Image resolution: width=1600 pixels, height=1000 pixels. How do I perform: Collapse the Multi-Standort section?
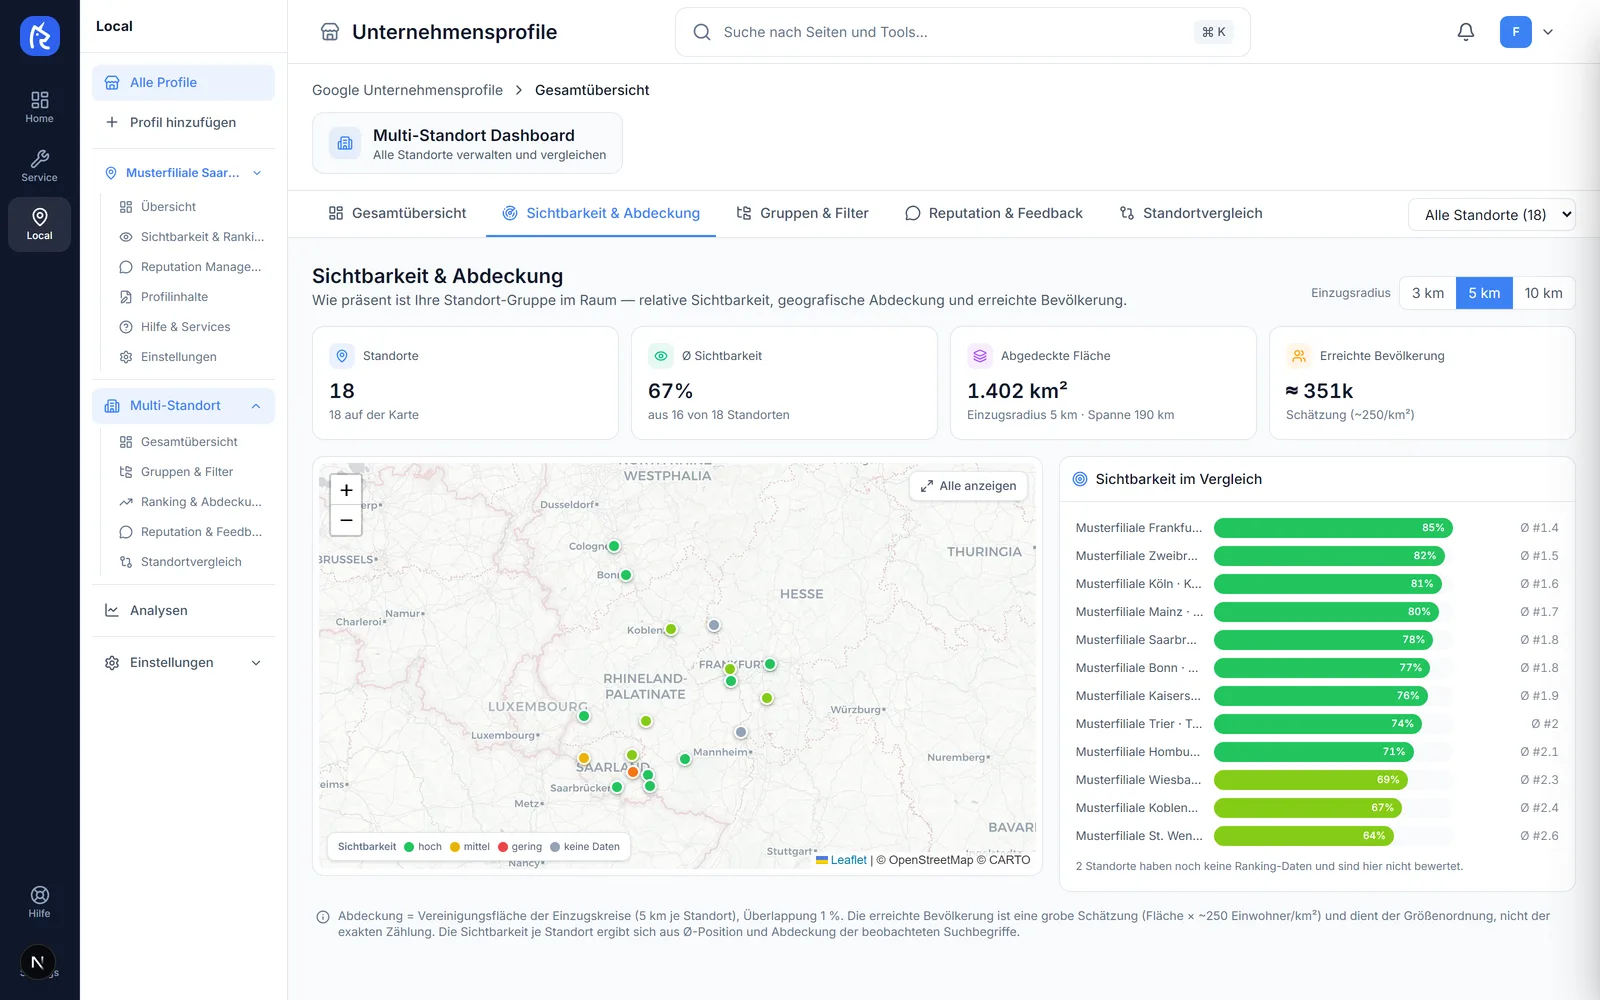[x=256, y=406]
